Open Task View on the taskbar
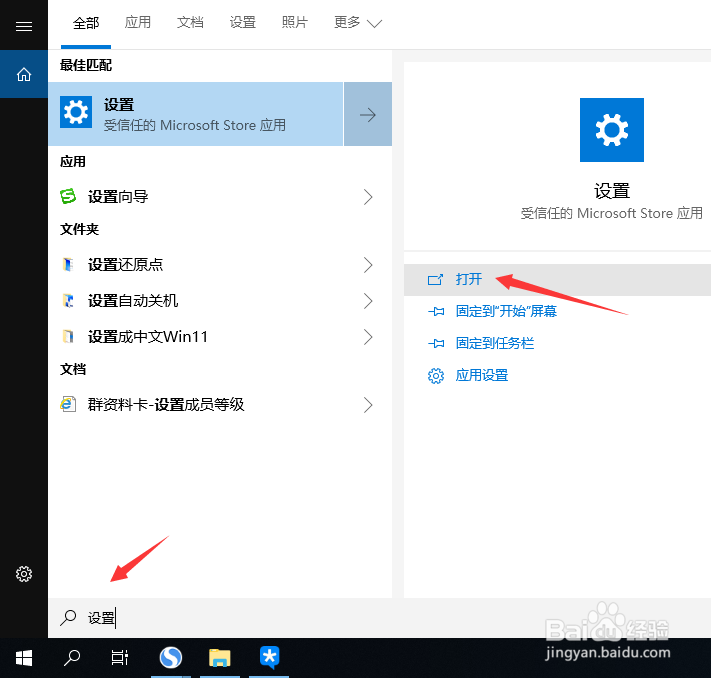Screen dimensions: 711x678 120,658
